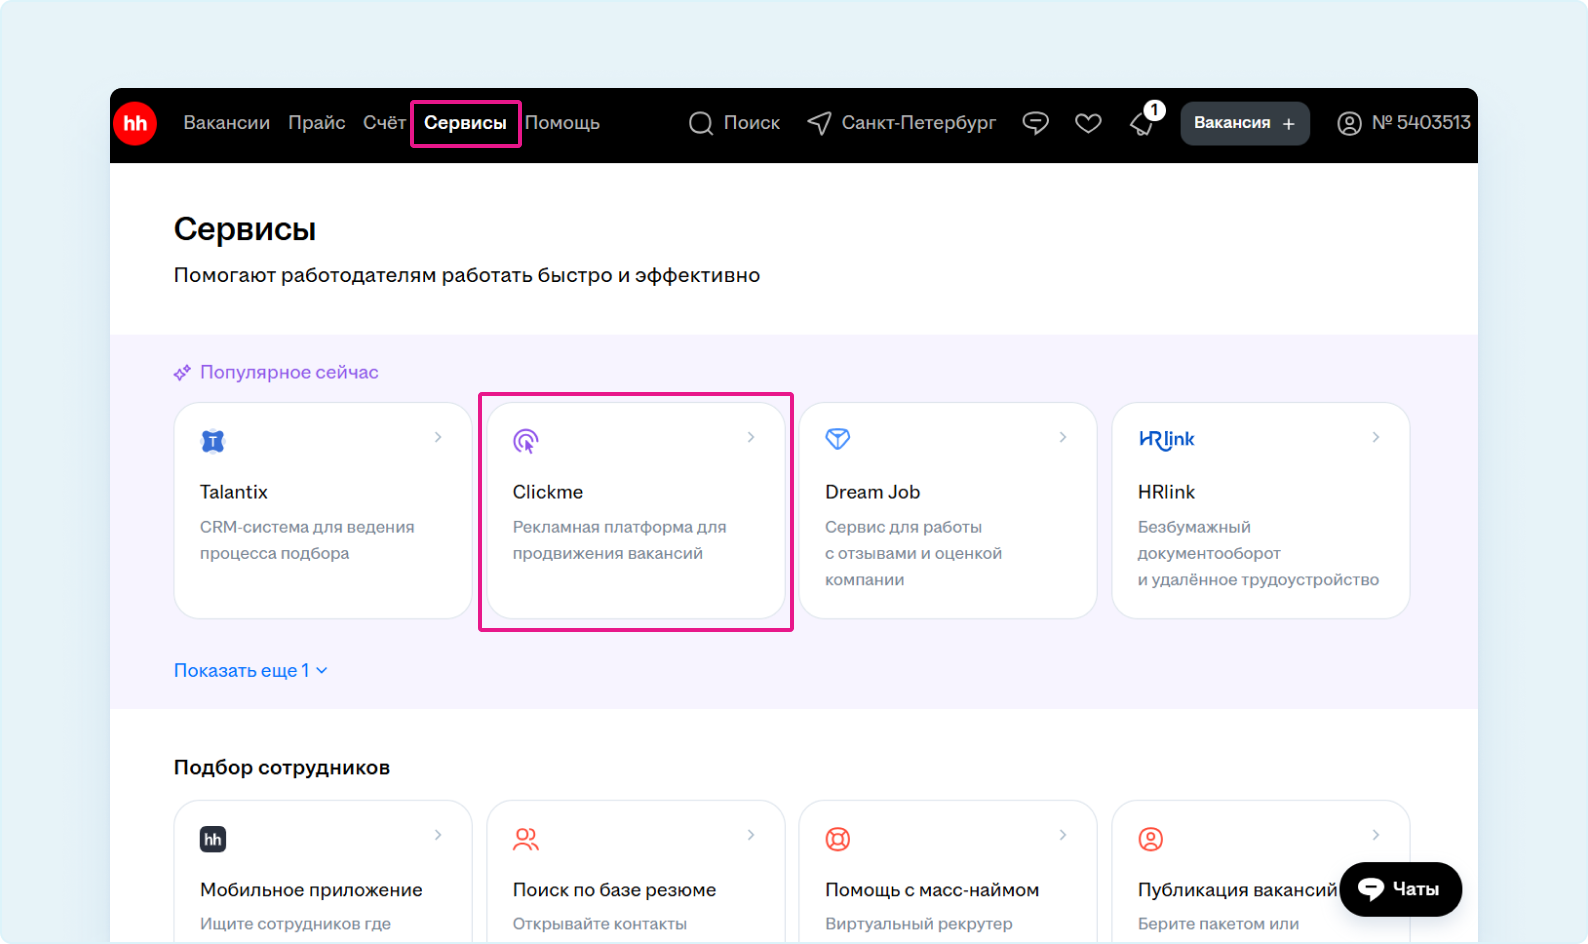This screenshot has height=944, width=1588.
Task: Click the Популярное сейчас label
Action: pos(289,372)
